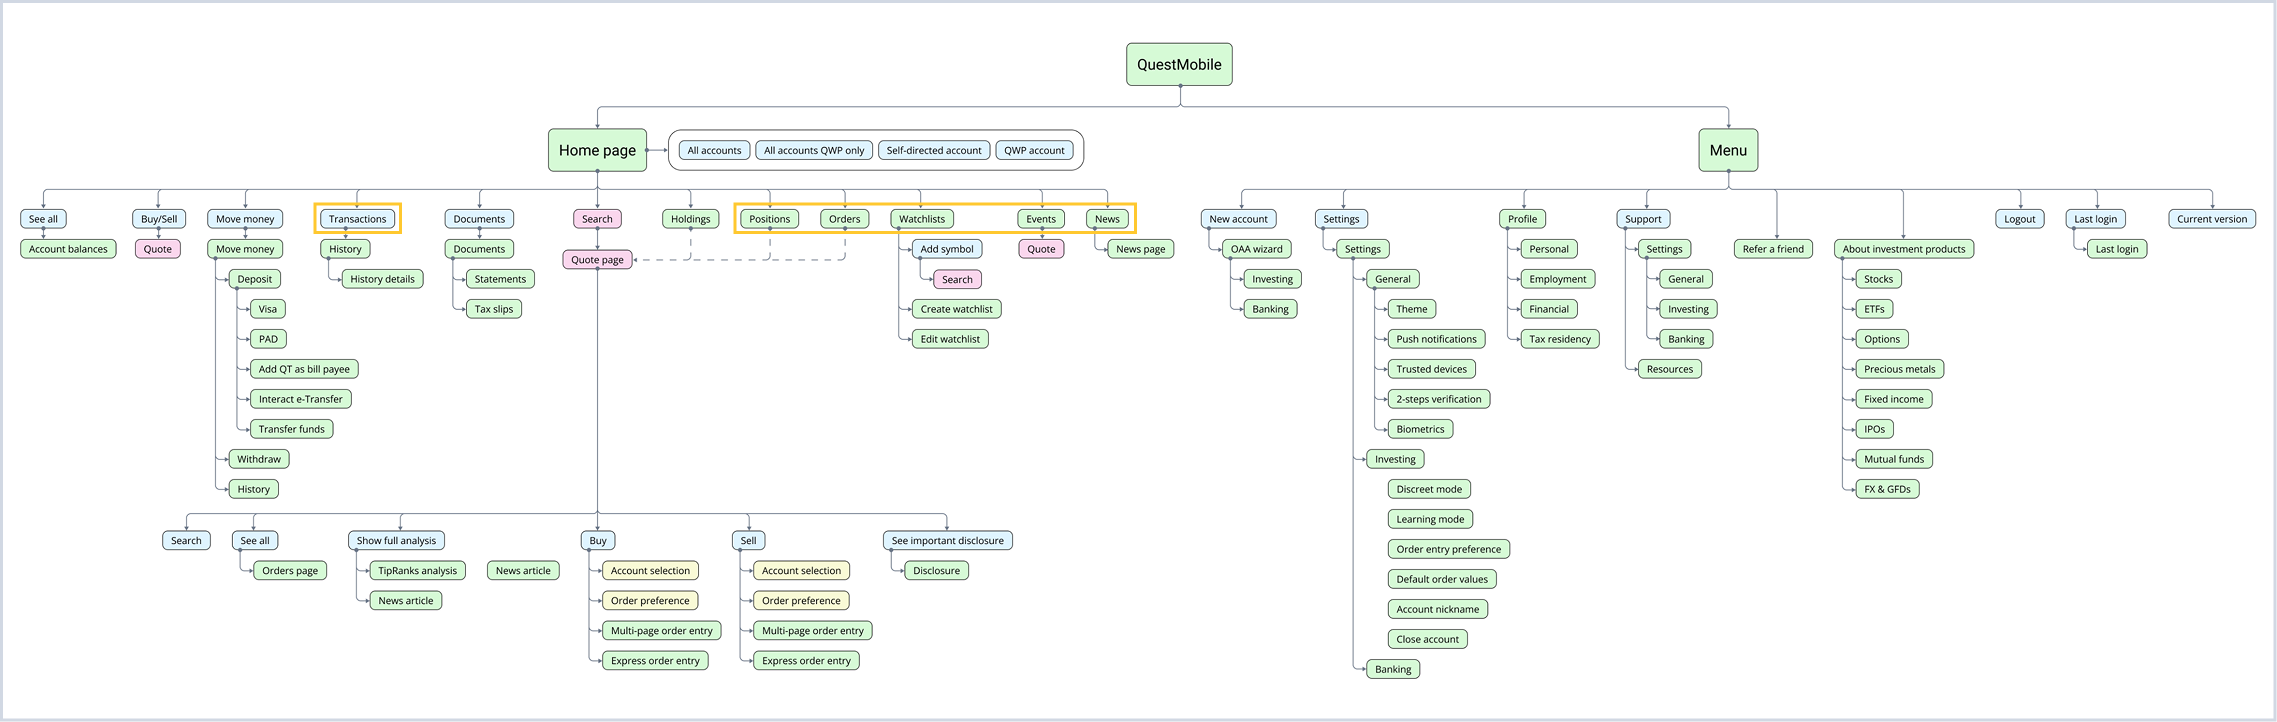This screenshot has width=2277, height=722.
Task: Click the 2-steps verification node
Action: pyautogui.click(x=1438, y=399)
